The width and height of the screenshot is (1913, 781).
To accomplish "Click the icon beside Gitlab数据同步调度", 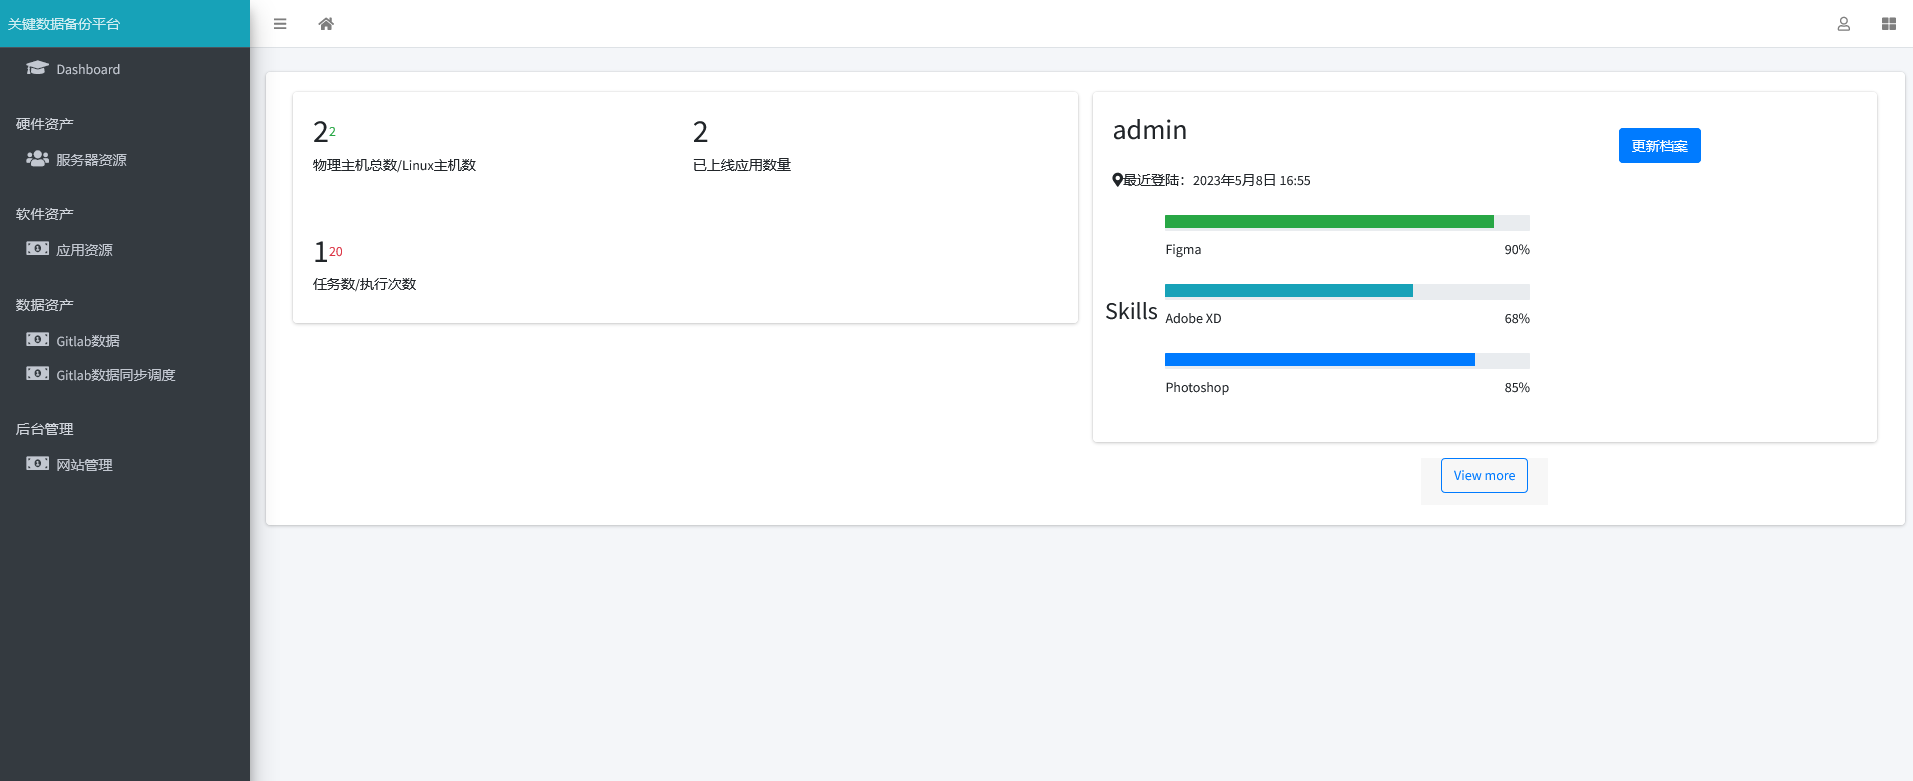I will click(x=37, y=374).
